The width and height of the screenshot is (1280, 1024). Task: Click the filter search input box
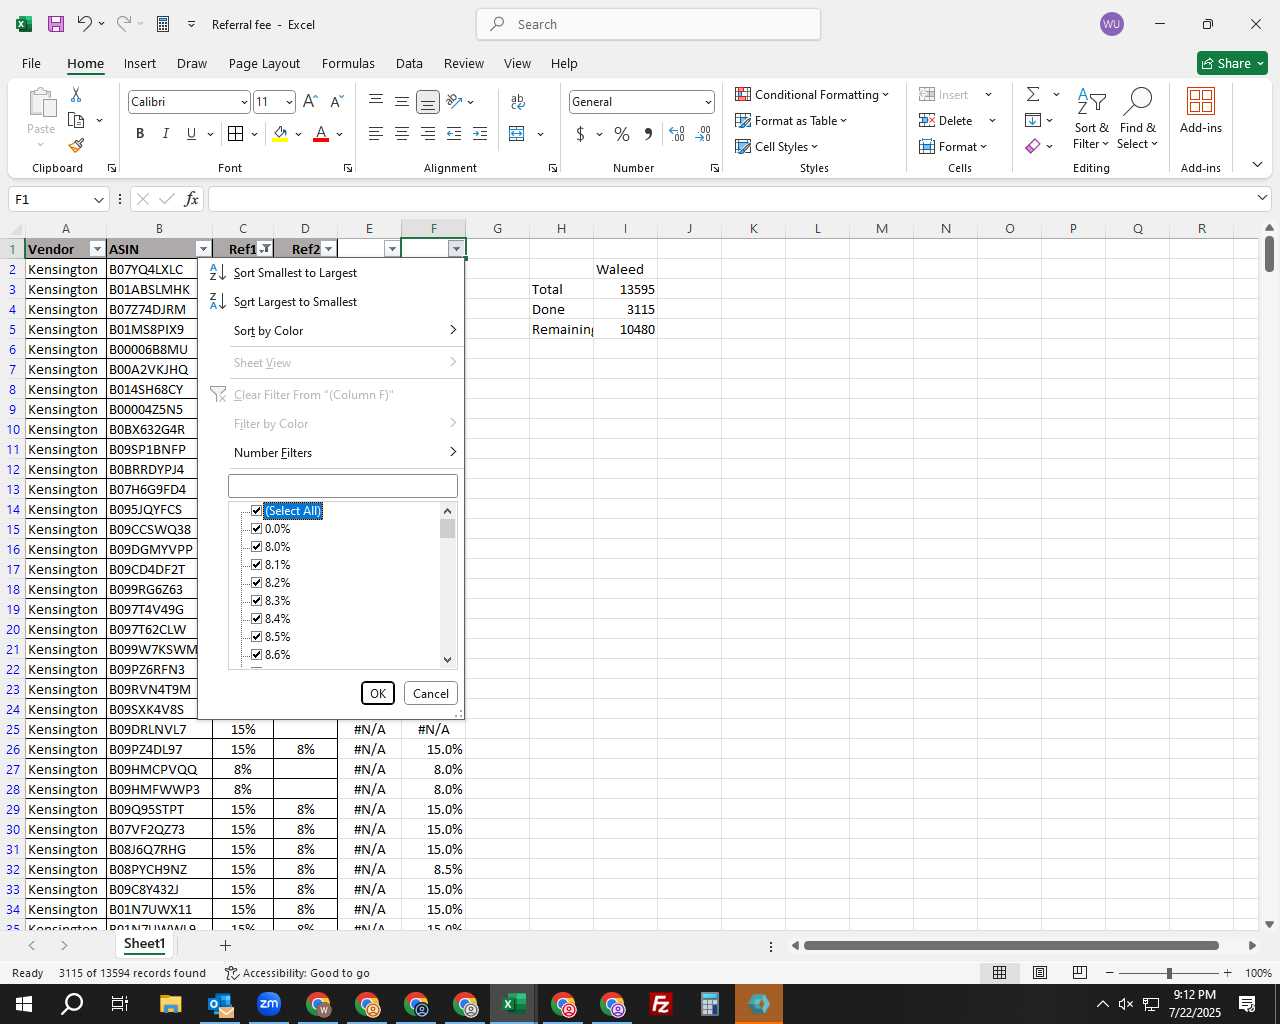click(343, 486)
